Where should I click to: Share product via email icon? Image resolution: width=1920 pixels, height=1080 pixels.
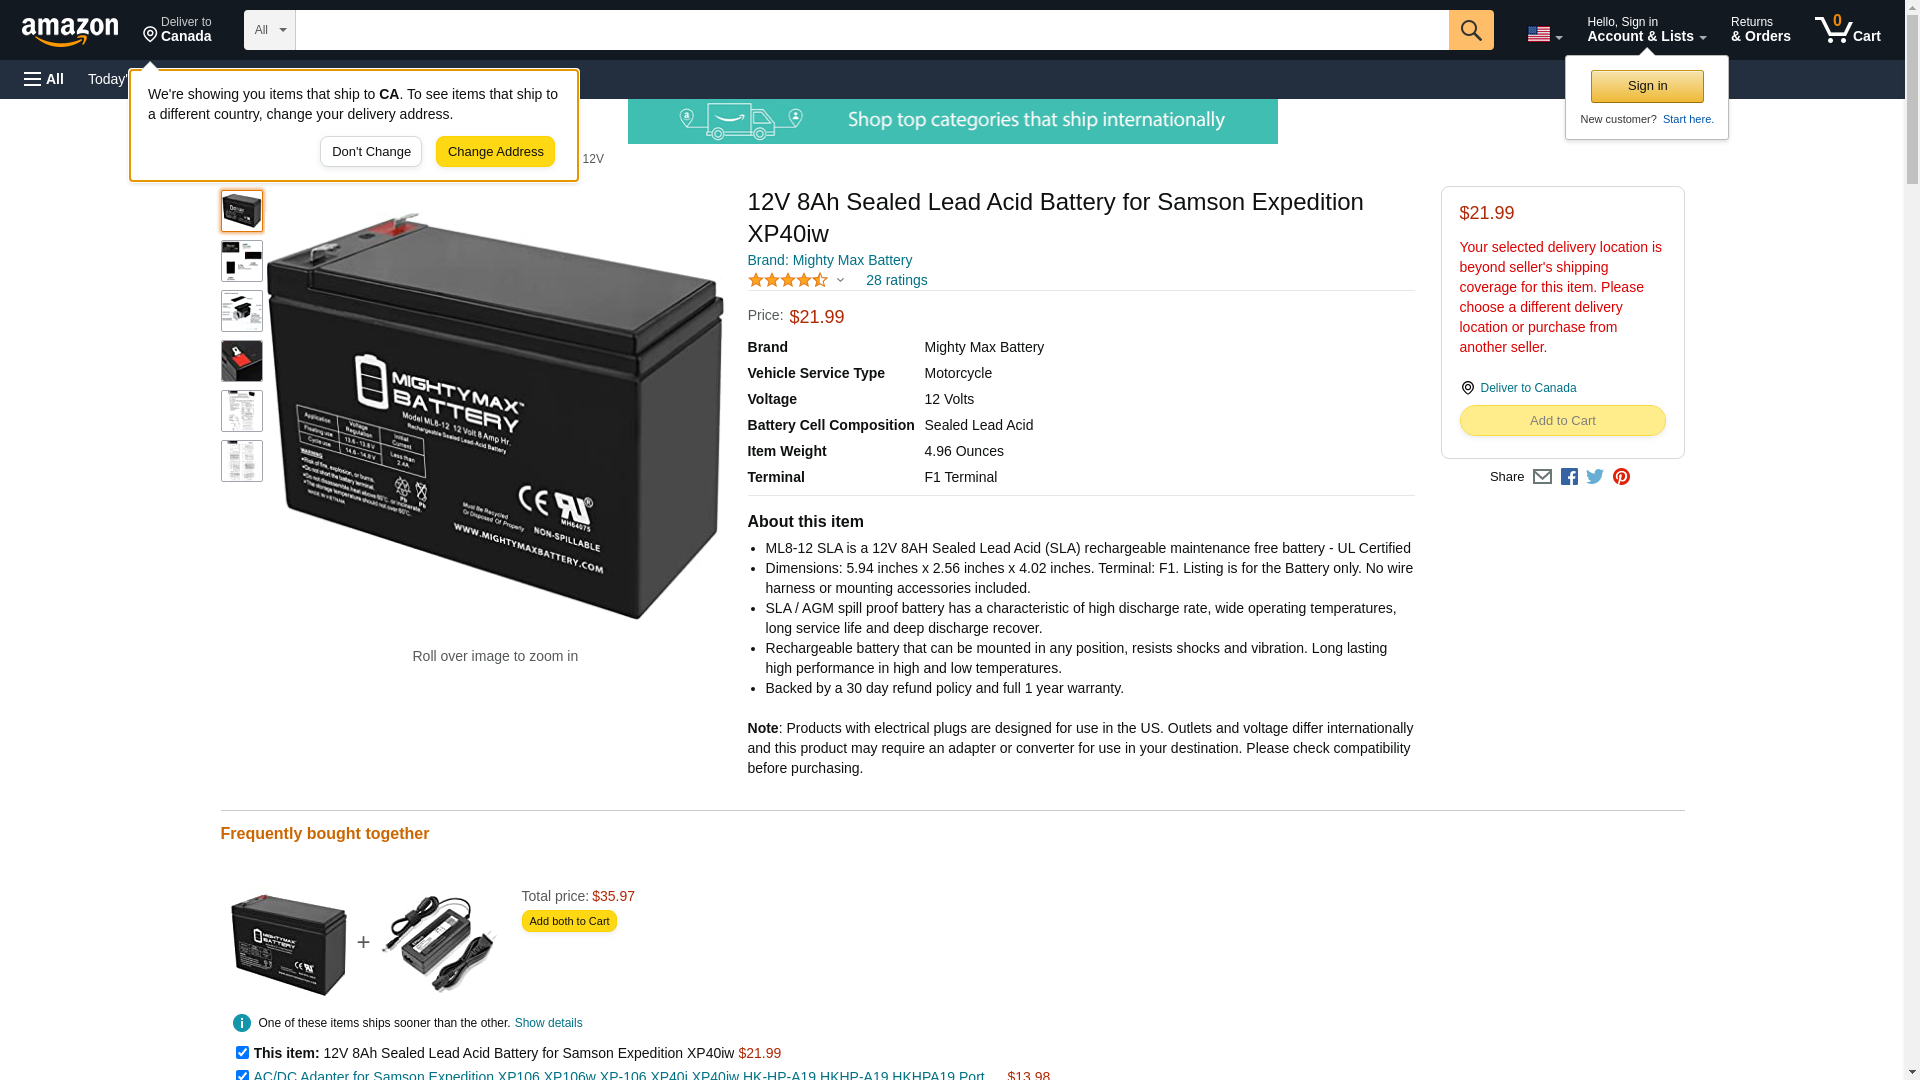click(x=1542, y=477)
